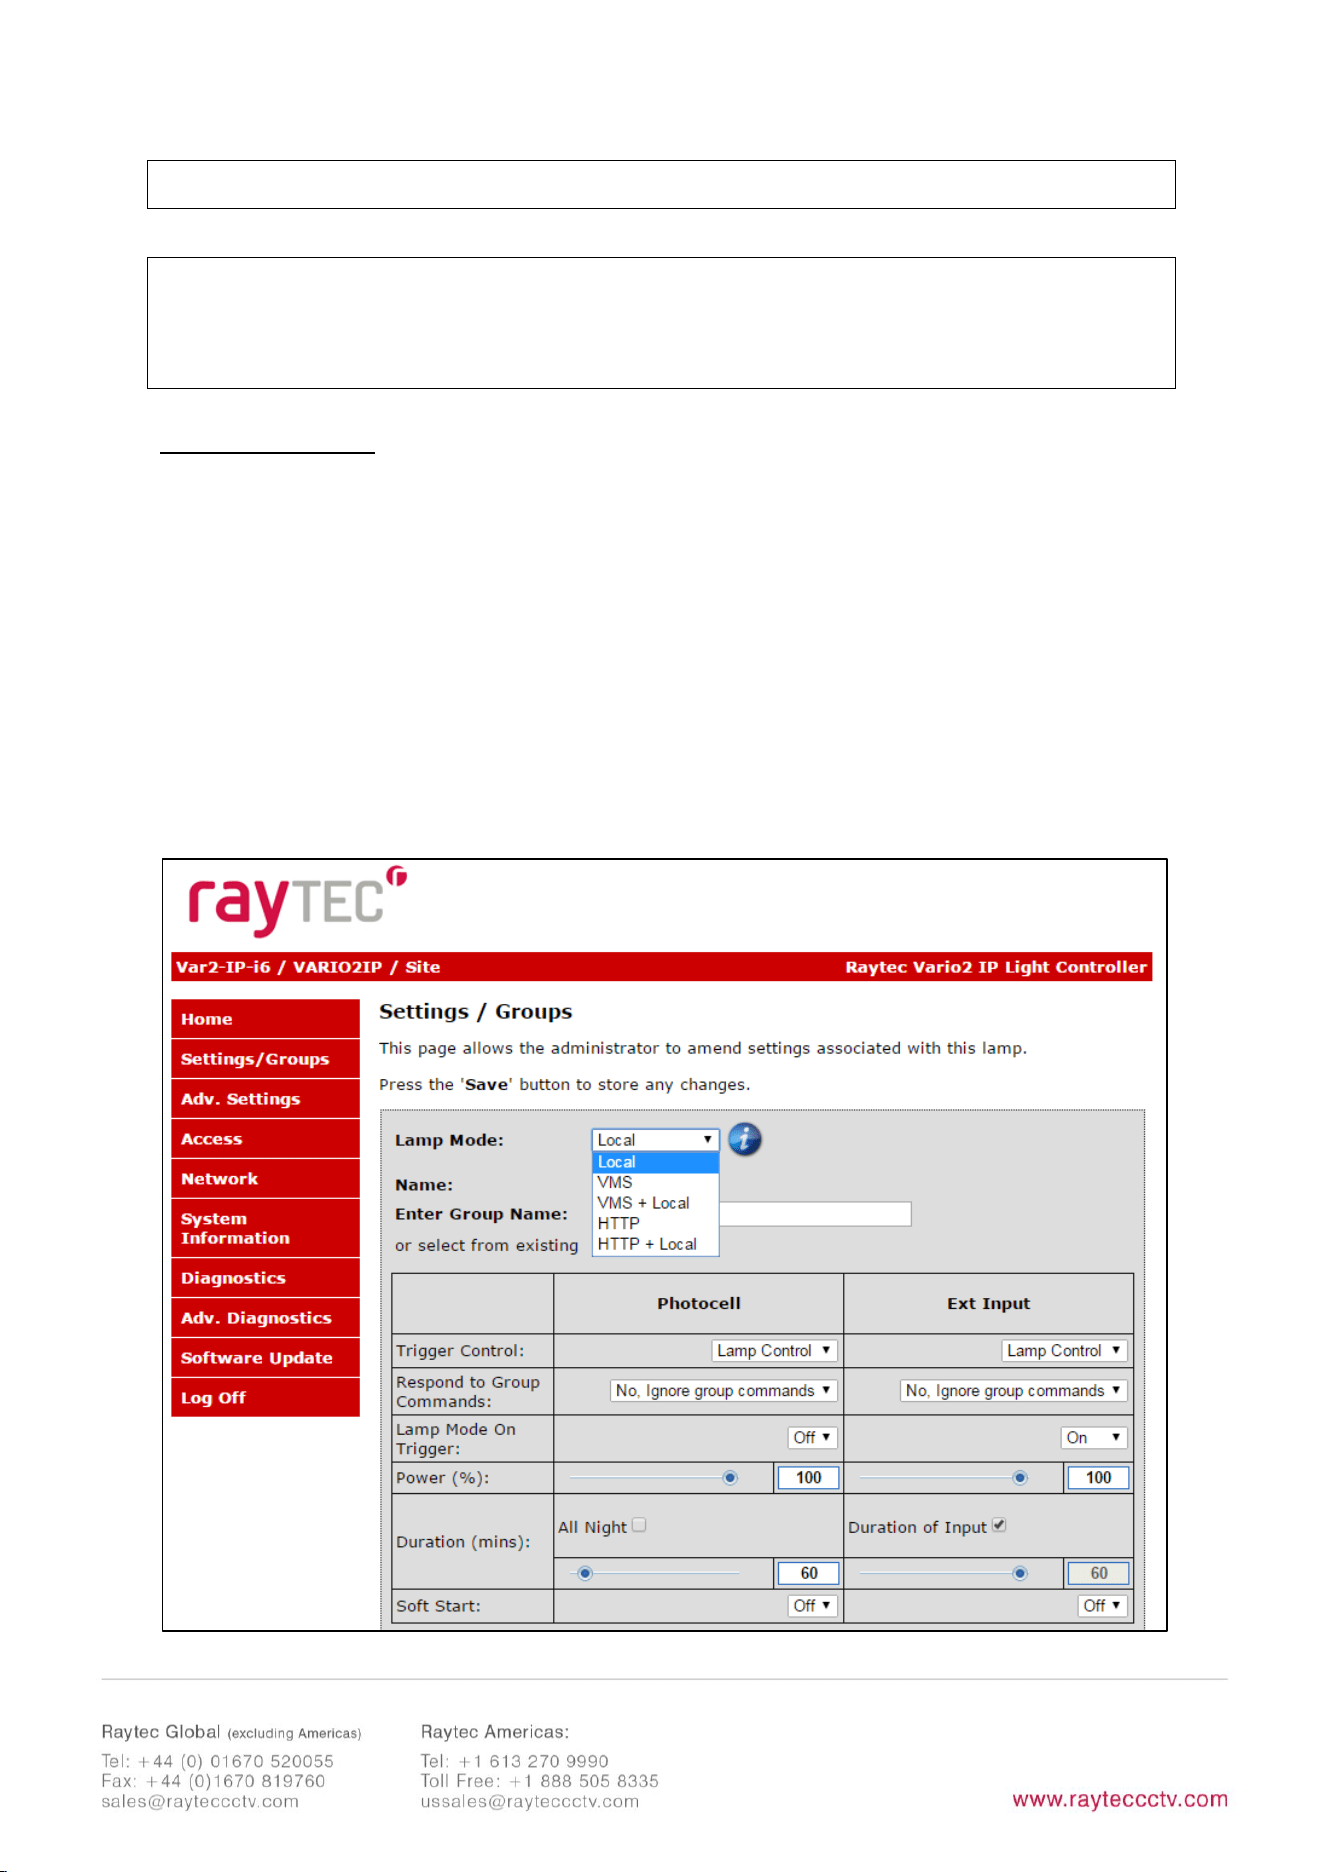Click the blue info icon beside Lamp Mode
1324x1872 pixels.
(x=744, y=1139)
